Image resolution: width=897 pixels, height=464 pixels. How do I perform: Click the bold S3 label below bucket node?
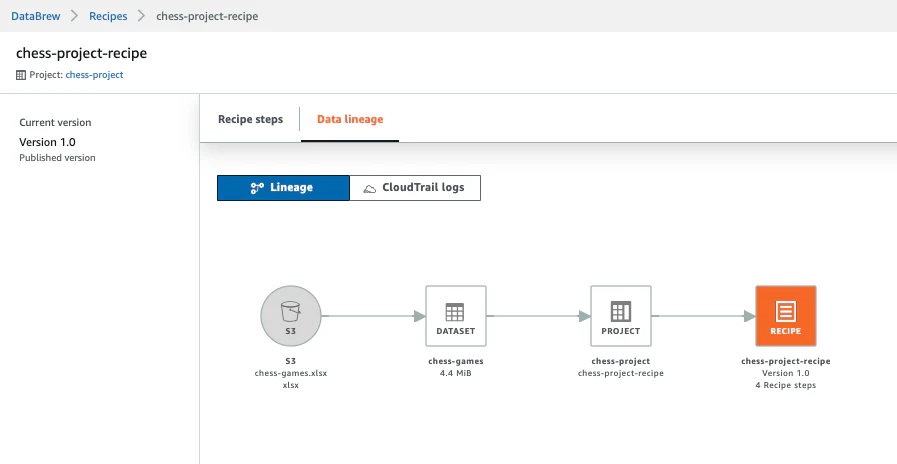click(x=291, y=361)
